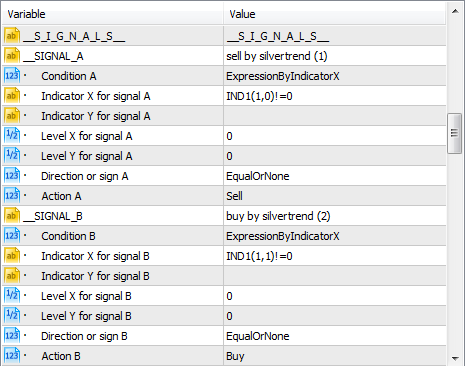Click the integer icon next to Action B
This screenshot has width=465, height=366.
[12, 356]
